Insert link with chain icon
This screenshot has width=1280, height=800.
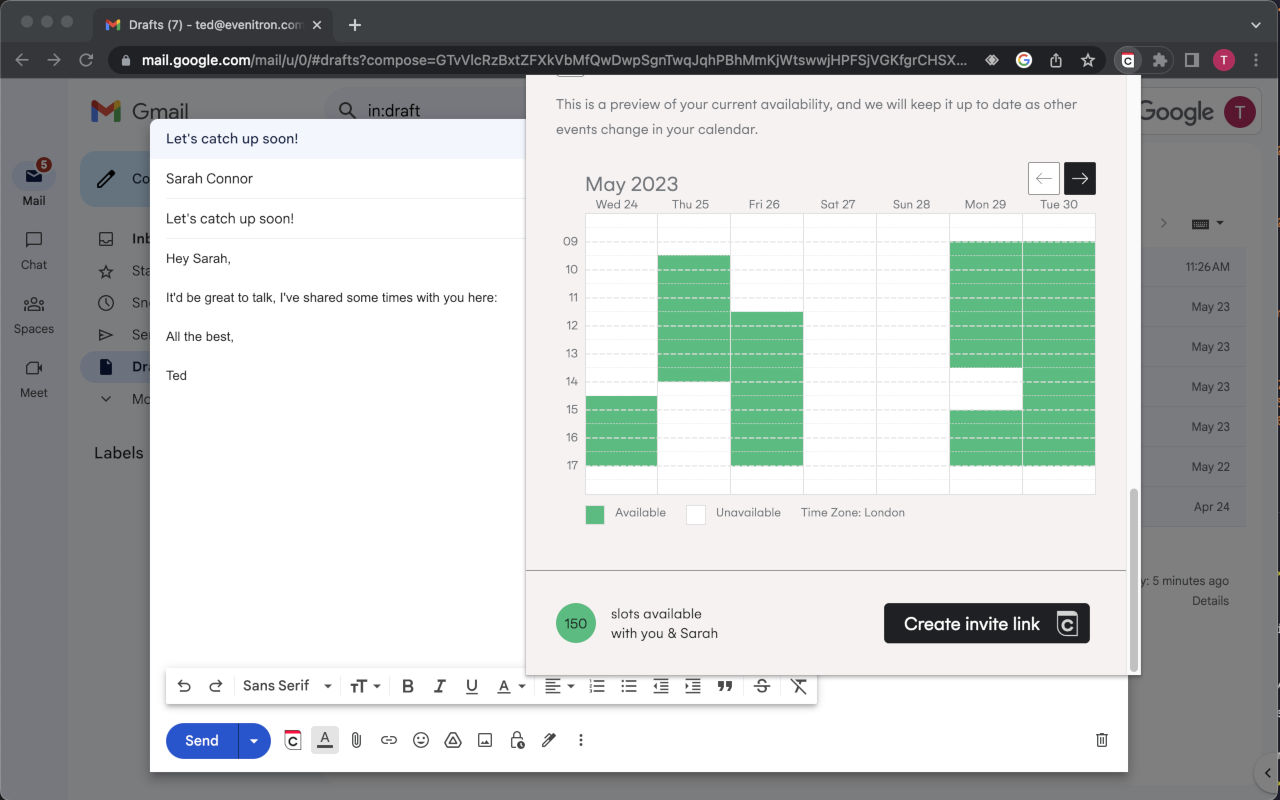pos(389,741)
